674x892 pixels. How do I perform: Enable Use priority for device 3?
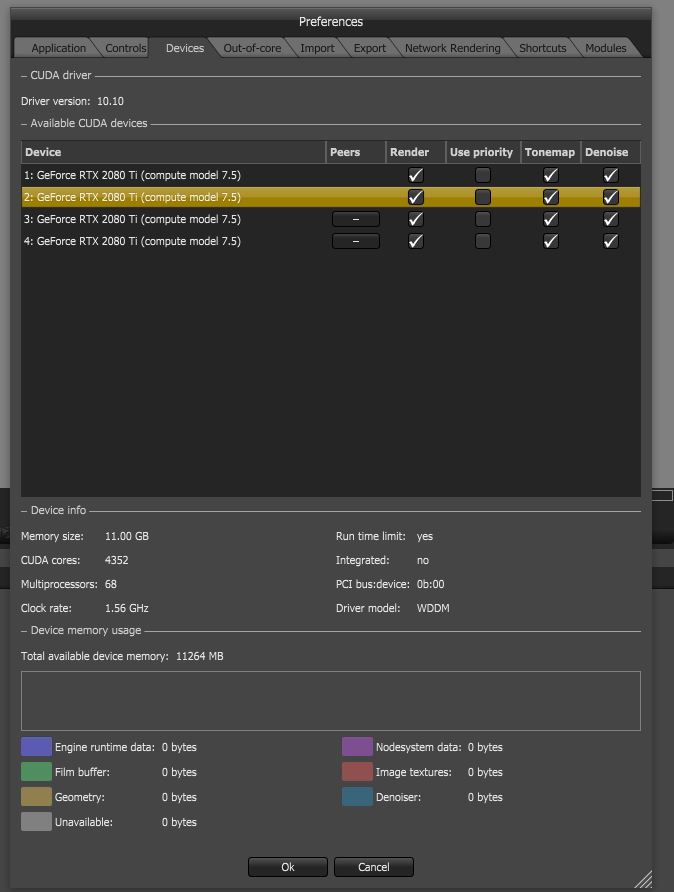tap(482, 219)
